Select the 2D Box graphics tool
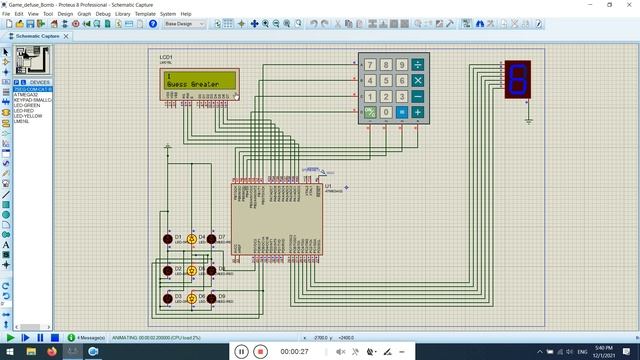This screenshot has height=360, width=640. (6, 204)
